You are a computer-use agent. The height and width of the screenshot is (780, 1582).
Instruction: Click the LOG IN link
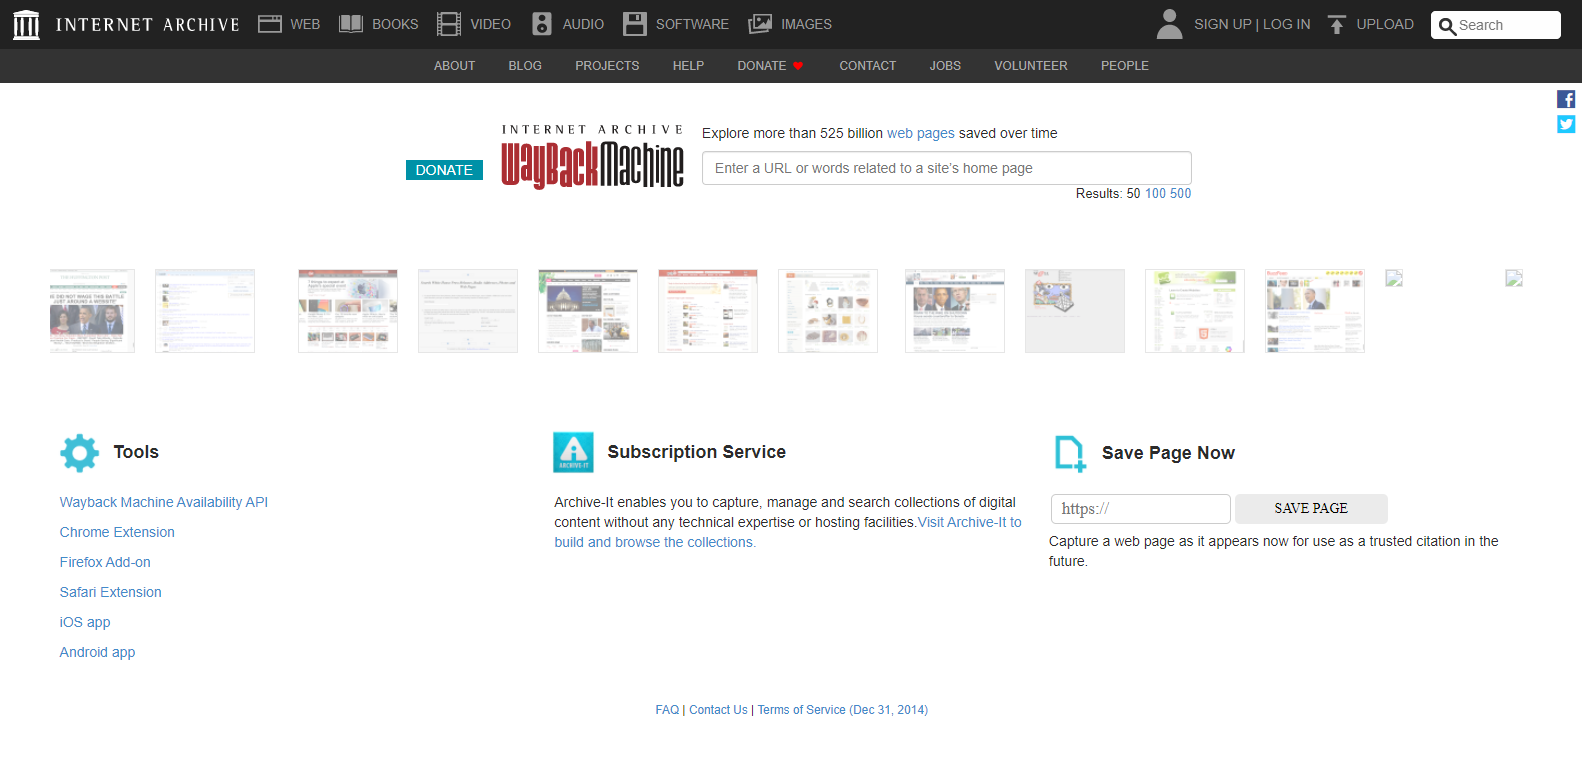tap(1287, 24)
